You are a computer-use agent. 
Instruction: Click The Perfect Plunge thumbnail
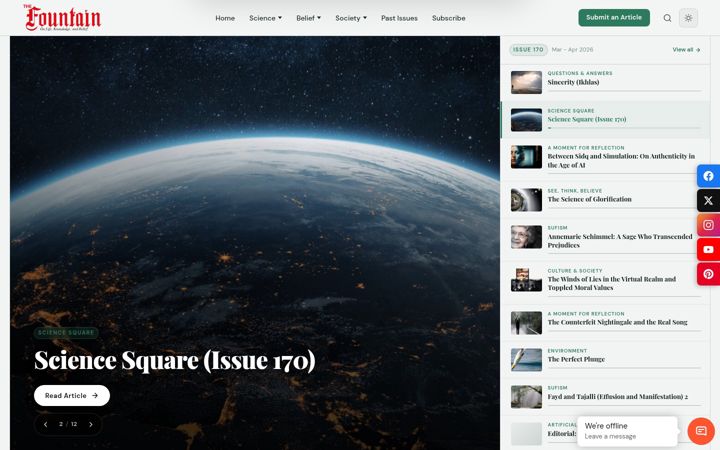click(x=526, y=360)
